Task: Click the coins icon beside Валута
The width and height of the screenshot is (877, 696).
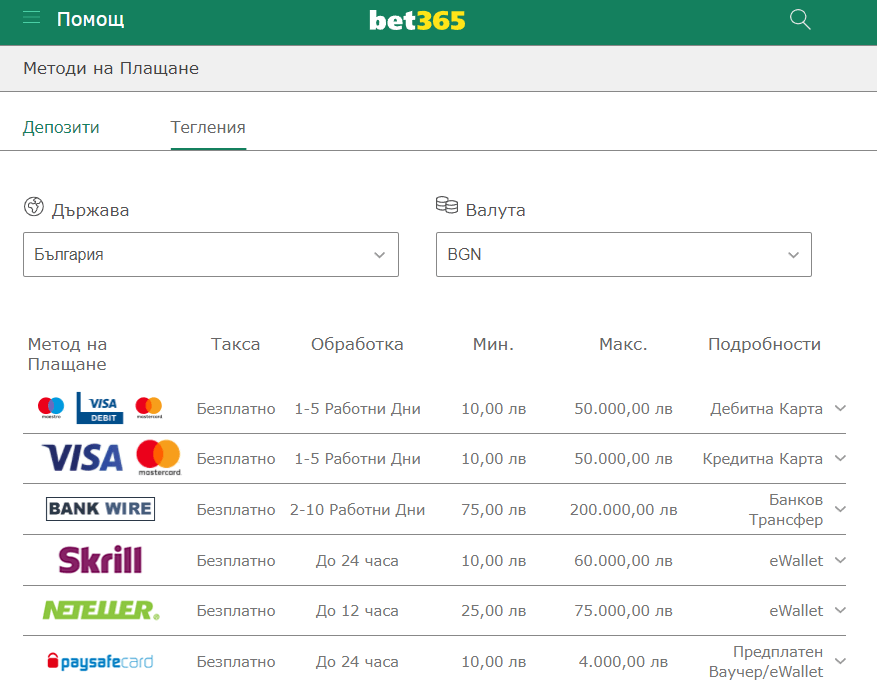Action: (x=447, y=205)
